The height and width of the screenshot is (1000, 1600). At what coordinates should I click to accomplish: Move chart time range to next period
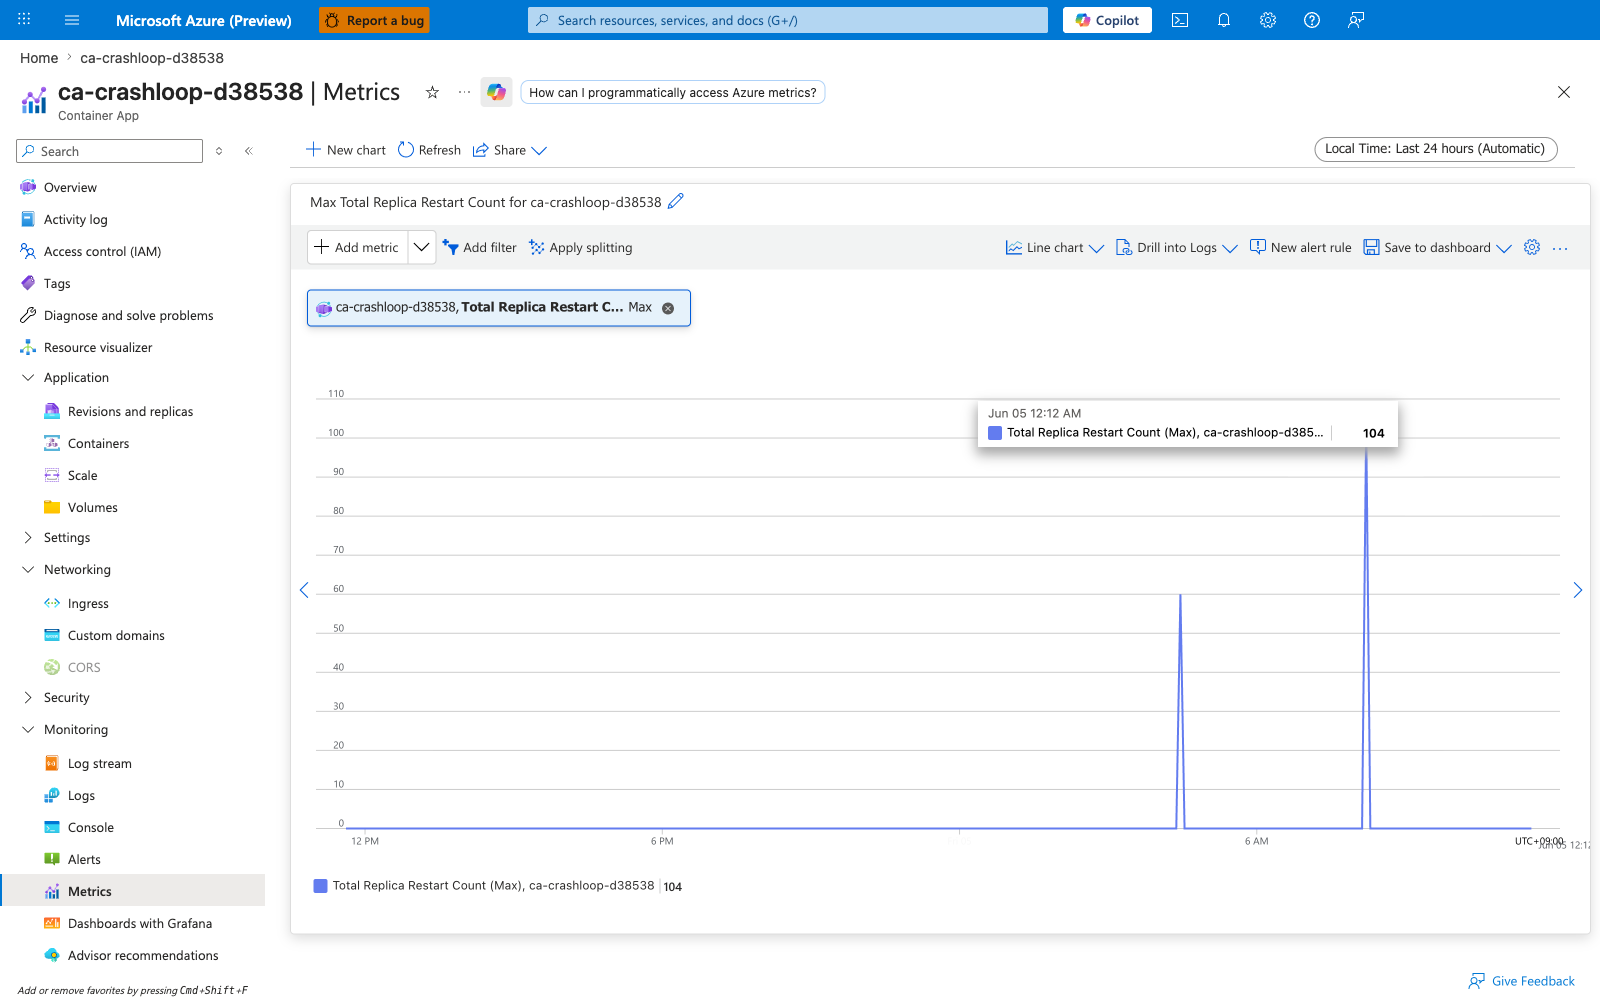click(1577, 590)
